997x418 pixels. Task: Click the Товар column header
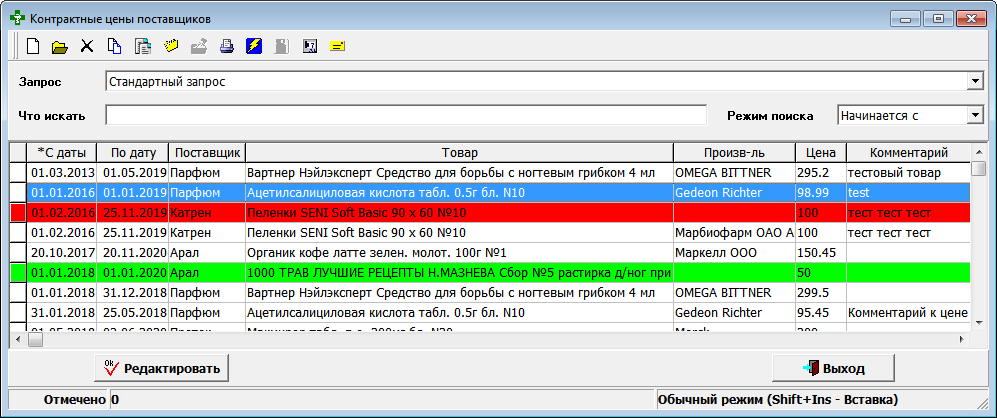click(460, 153)
